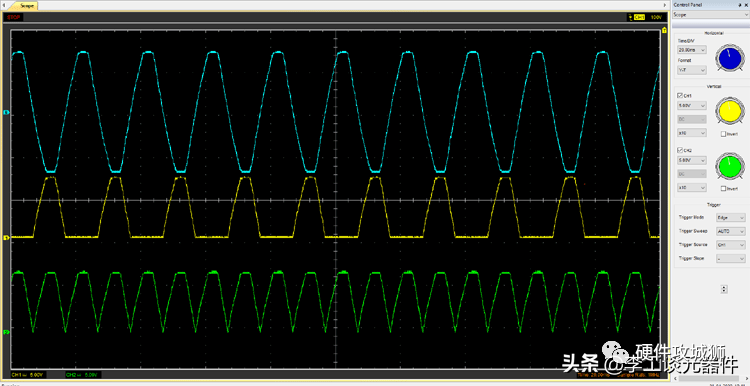Pin the Control Panel with the pushpin icon

click(x=741, y=4)
